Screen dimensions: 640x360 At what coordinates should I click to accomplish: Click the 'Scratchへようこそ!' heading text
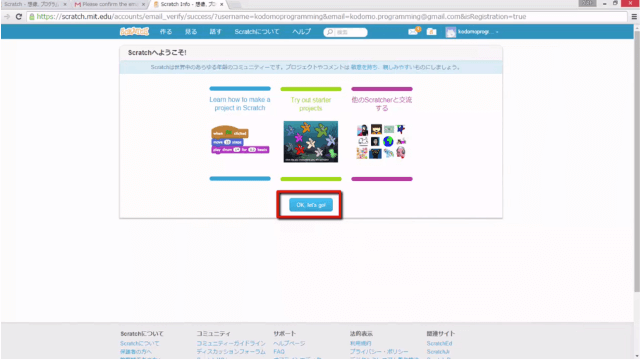tap(157, 53)
